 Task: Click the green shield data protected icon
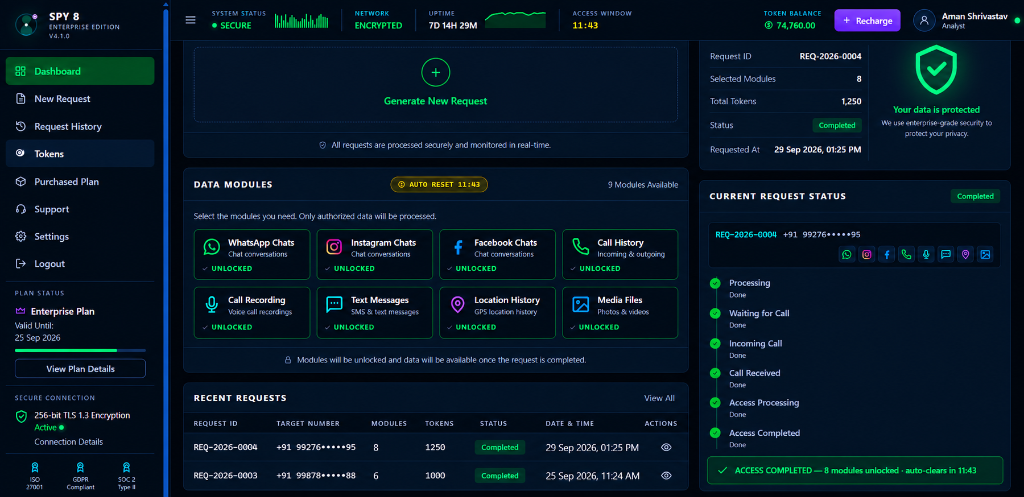(936, 71)
